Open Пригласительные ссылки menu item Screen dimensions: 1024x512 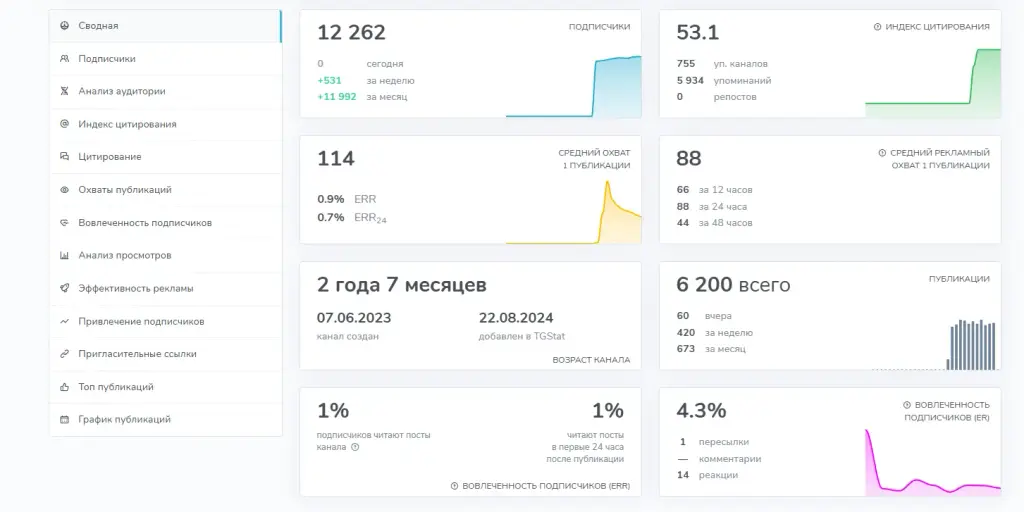[x=165, y=354]
